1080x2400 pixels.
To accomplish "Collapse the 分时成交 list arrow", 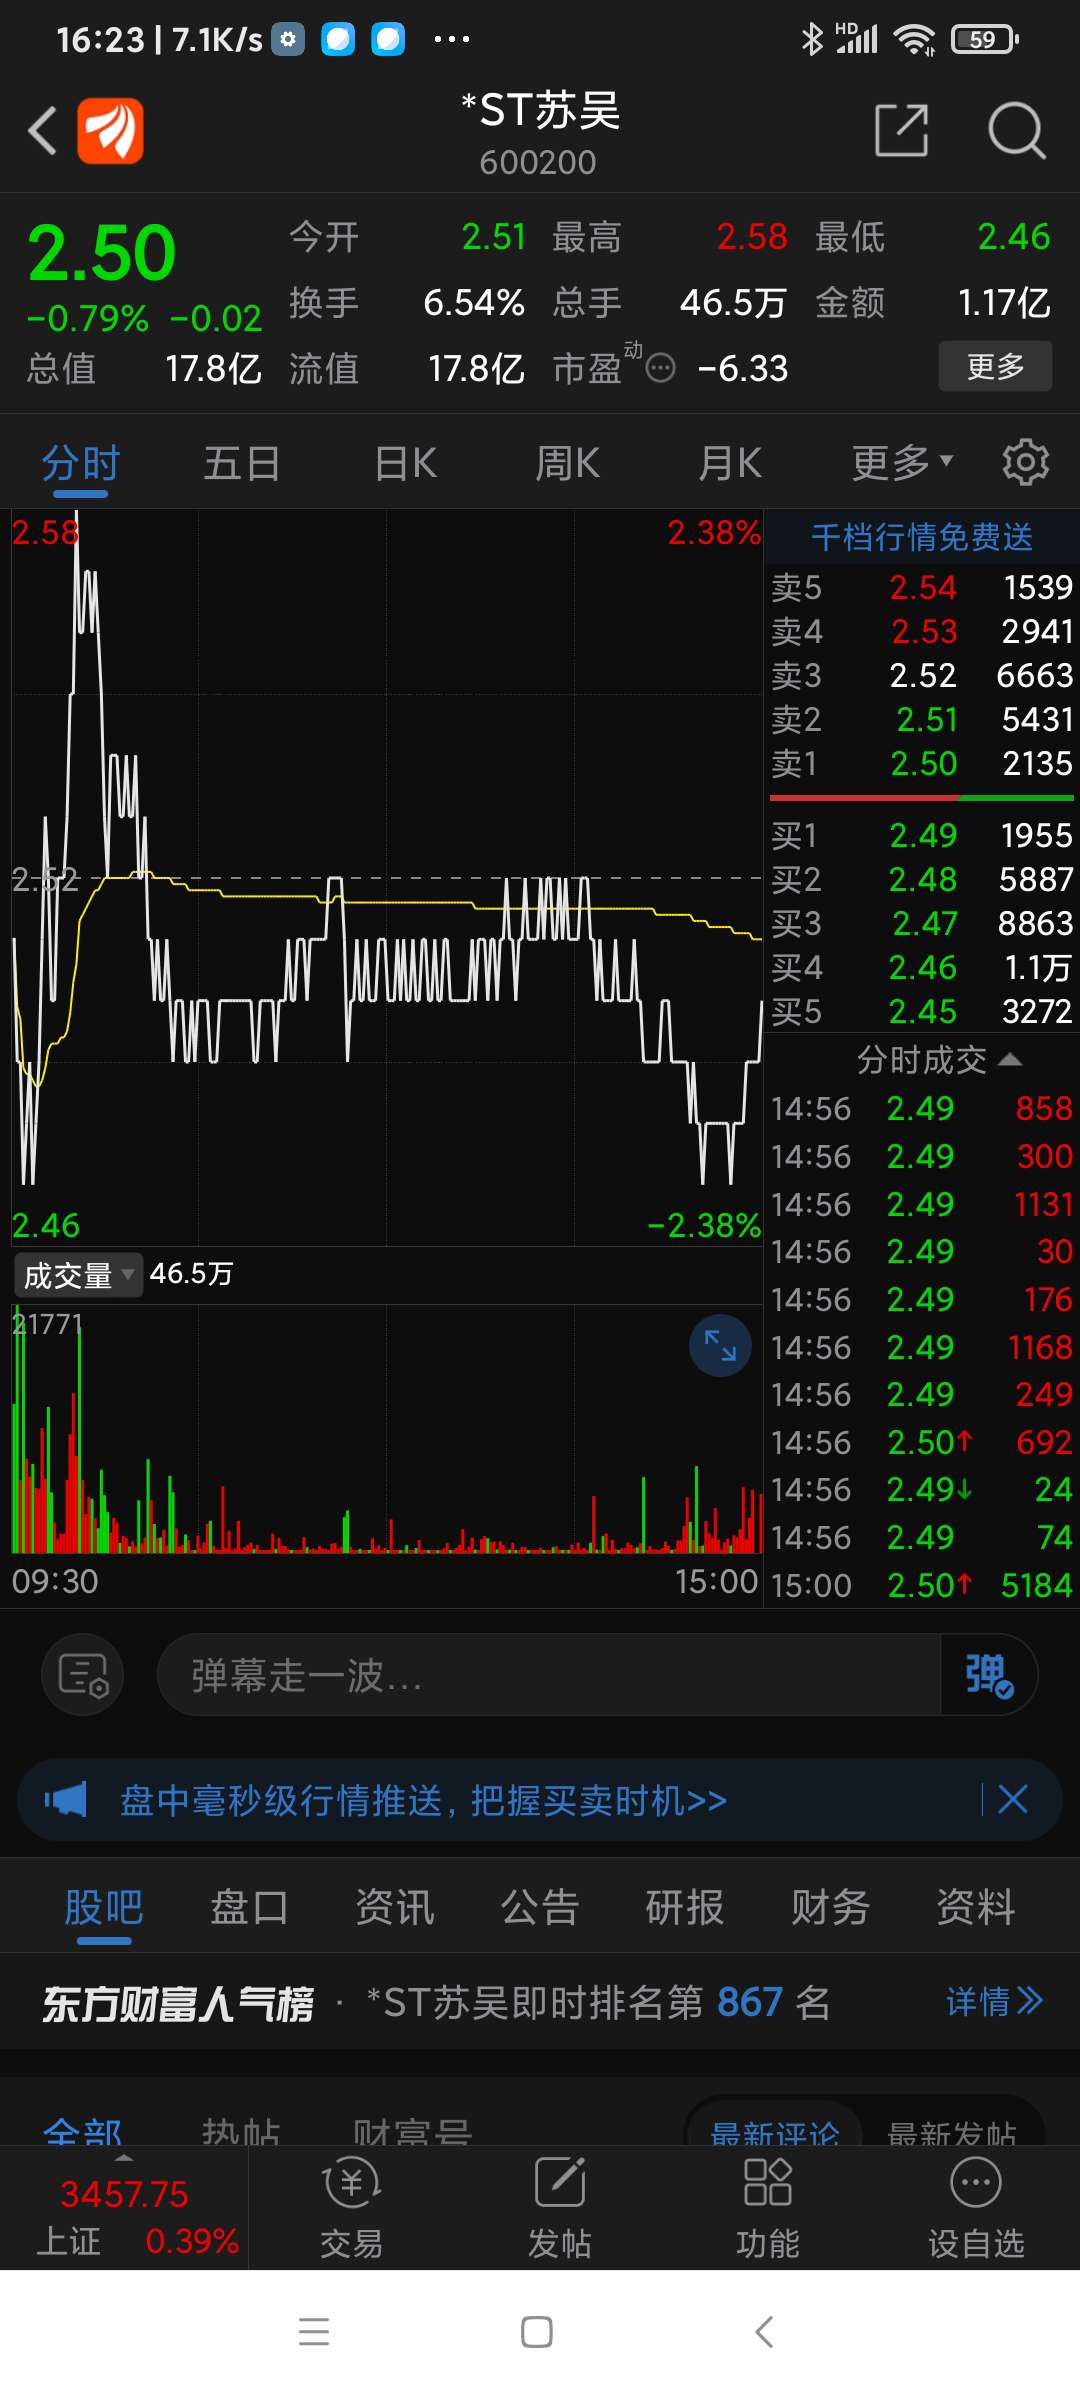I will click(x=1010, y=1060).
